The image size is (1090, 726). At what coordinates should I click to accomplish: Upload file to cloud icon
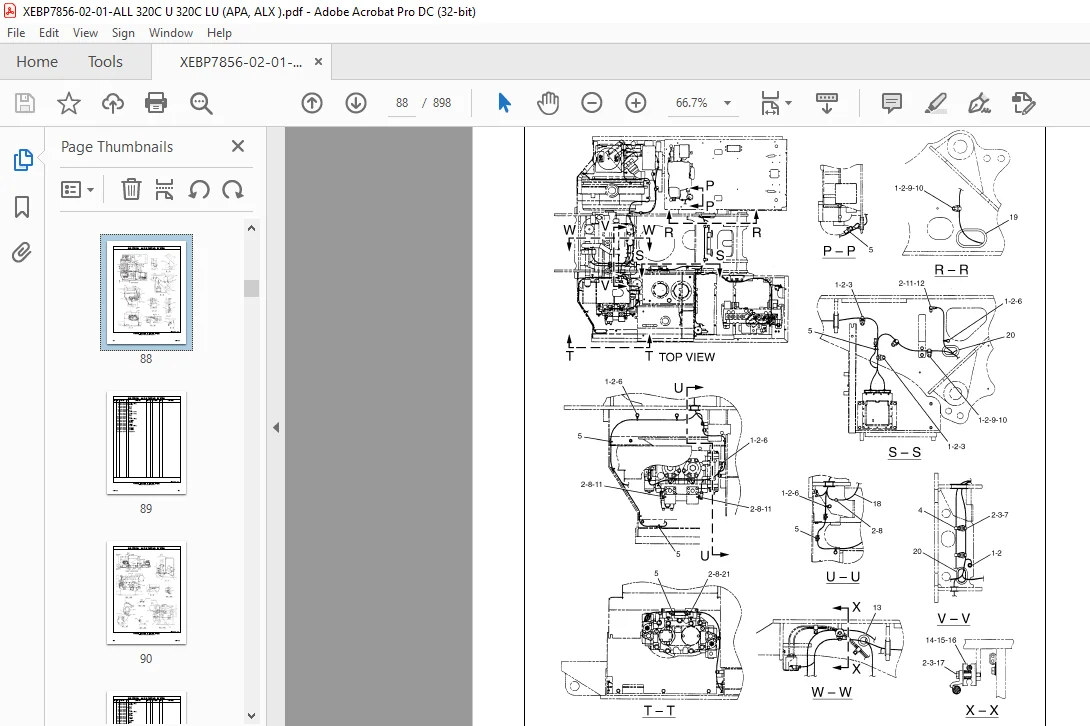[113, 103]
